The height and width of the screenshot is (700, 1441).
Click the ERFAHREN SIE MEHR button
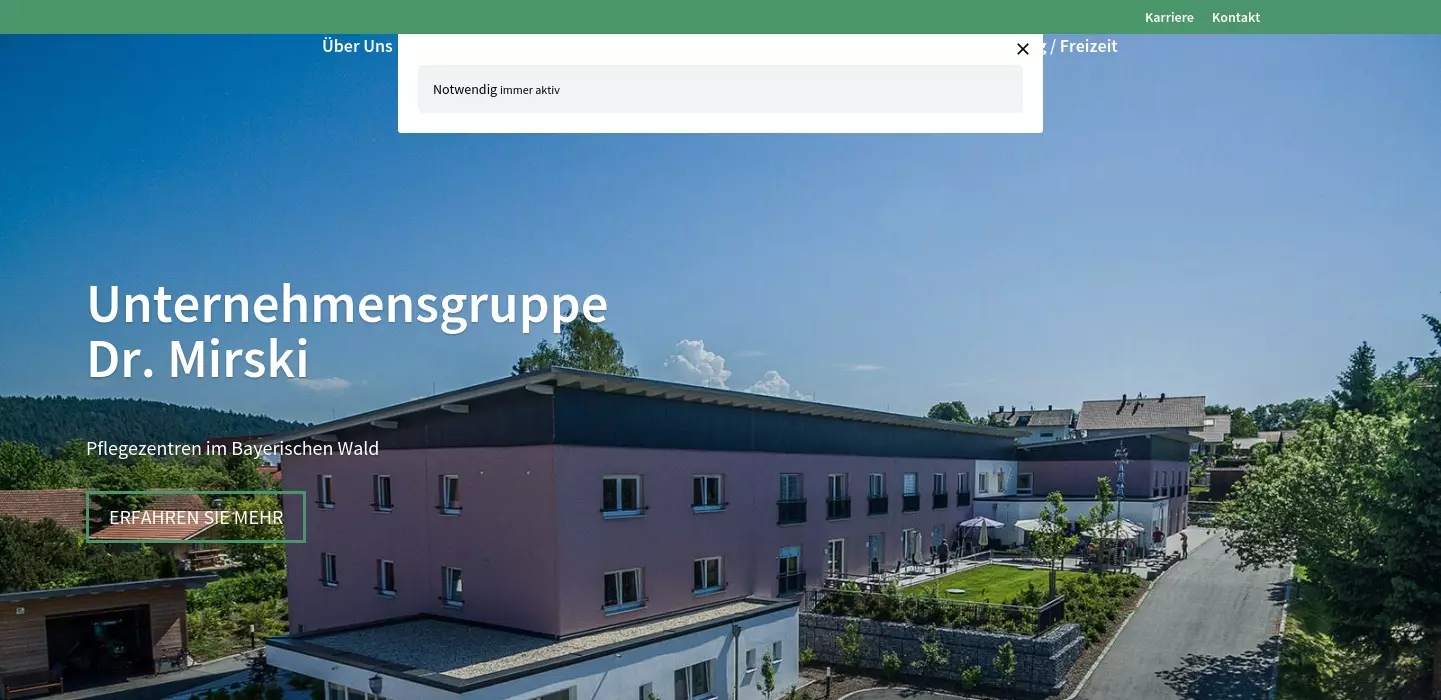pyautogui.click(x=196, y=517)
